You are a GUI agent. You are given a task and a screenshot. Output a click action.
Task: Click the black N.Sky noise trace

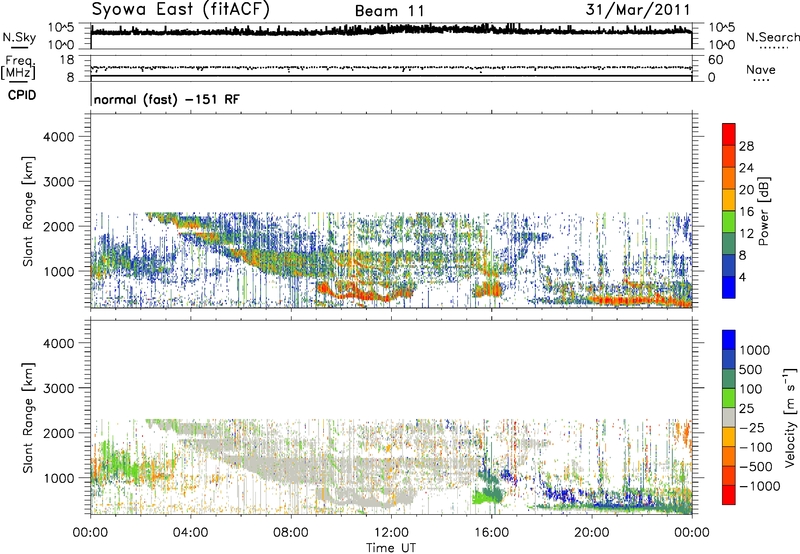pos(391,31)
